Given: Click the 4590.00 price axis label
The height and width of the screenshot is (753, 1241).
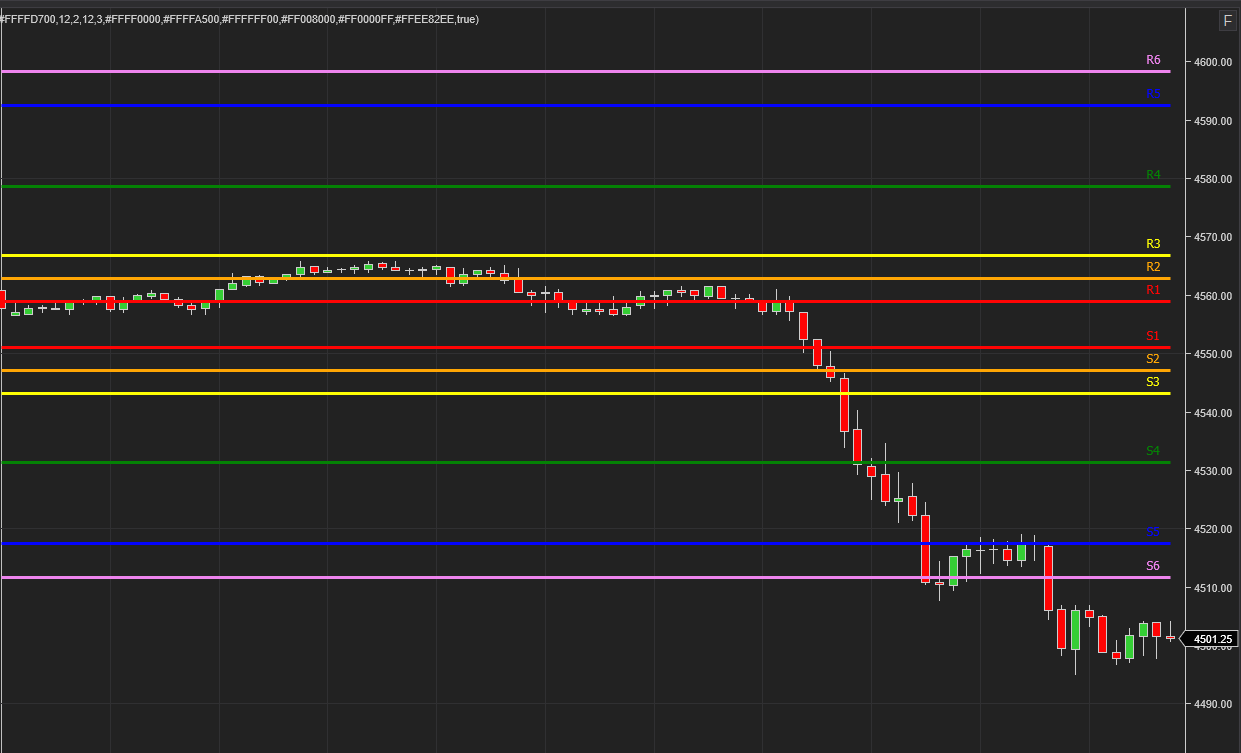Looking at the screenshot, I should pos(1212,121).
